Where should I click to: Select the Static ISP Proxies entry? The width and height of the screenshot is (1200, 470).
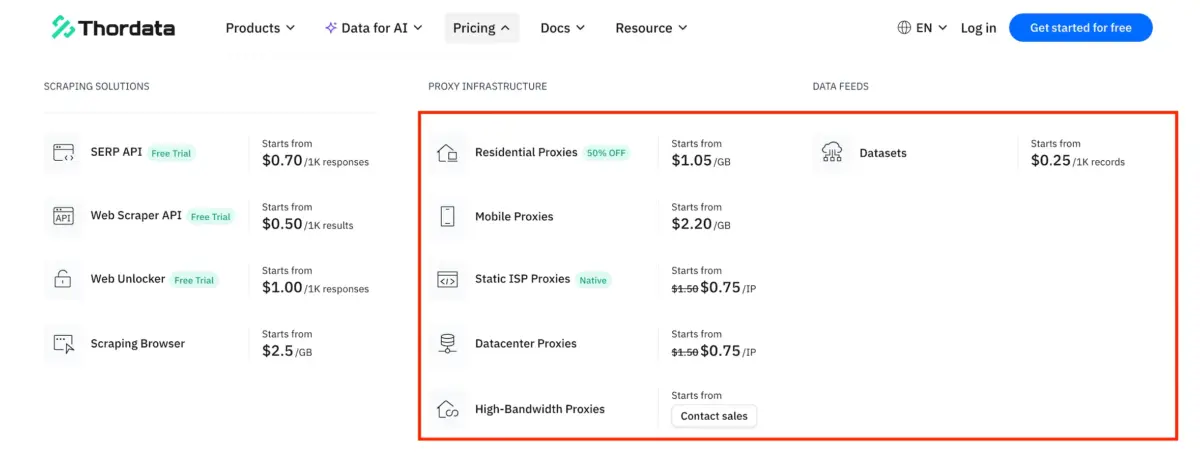pos(522,279)
